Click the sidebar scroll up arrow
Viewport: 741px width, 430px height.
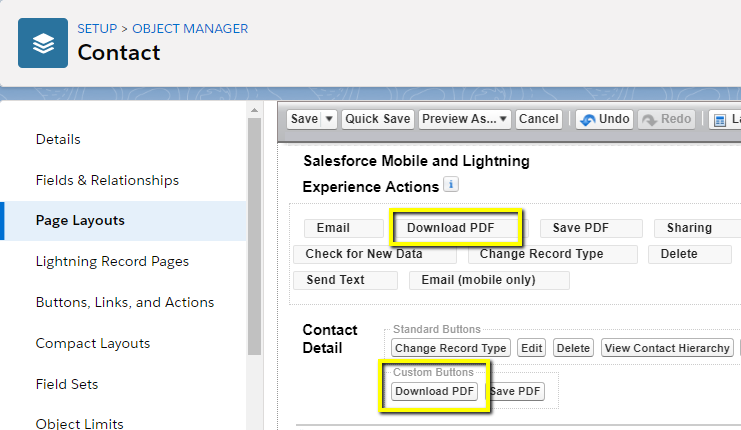point(254,110)
